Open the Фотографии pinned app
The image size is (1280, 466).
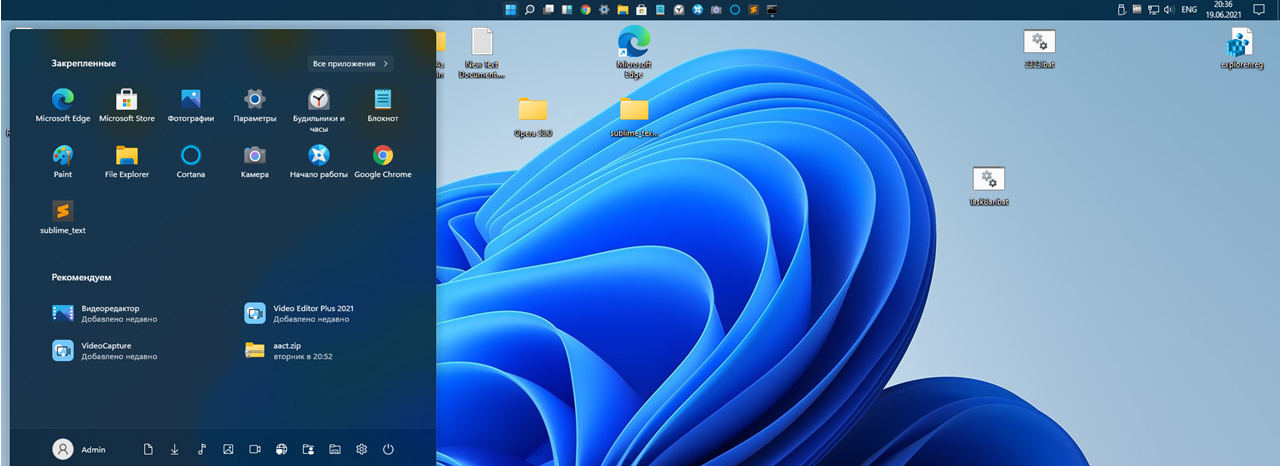tap(191, 105)
